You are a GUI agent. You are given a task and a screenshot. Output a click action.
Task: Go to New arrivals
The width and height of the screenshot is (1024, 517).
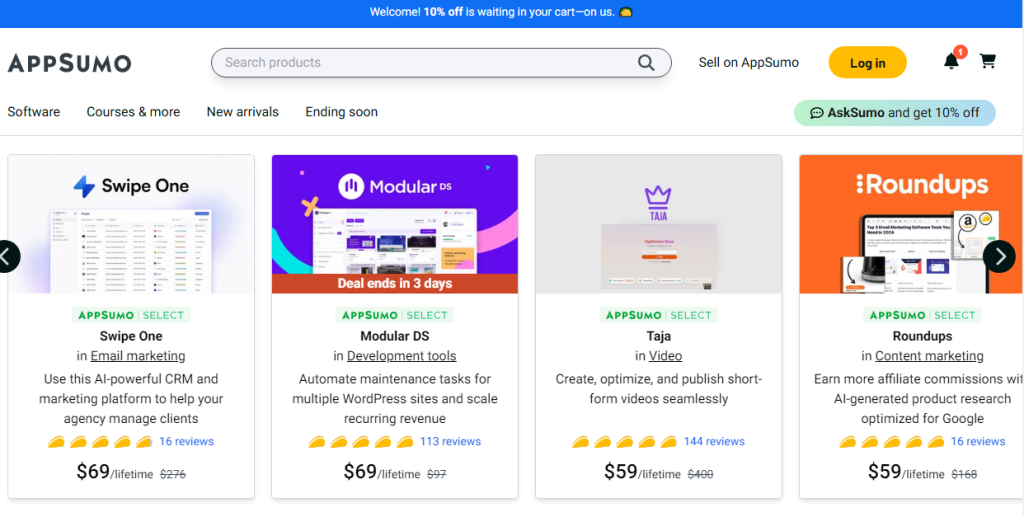(x=243, y=112)
